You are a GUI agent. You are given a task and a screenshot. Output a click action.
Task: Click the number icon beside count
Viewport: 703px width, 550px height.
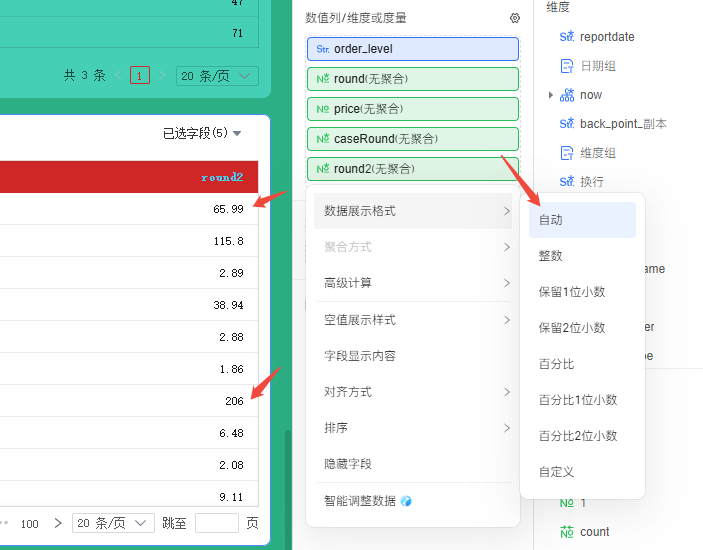567,532
